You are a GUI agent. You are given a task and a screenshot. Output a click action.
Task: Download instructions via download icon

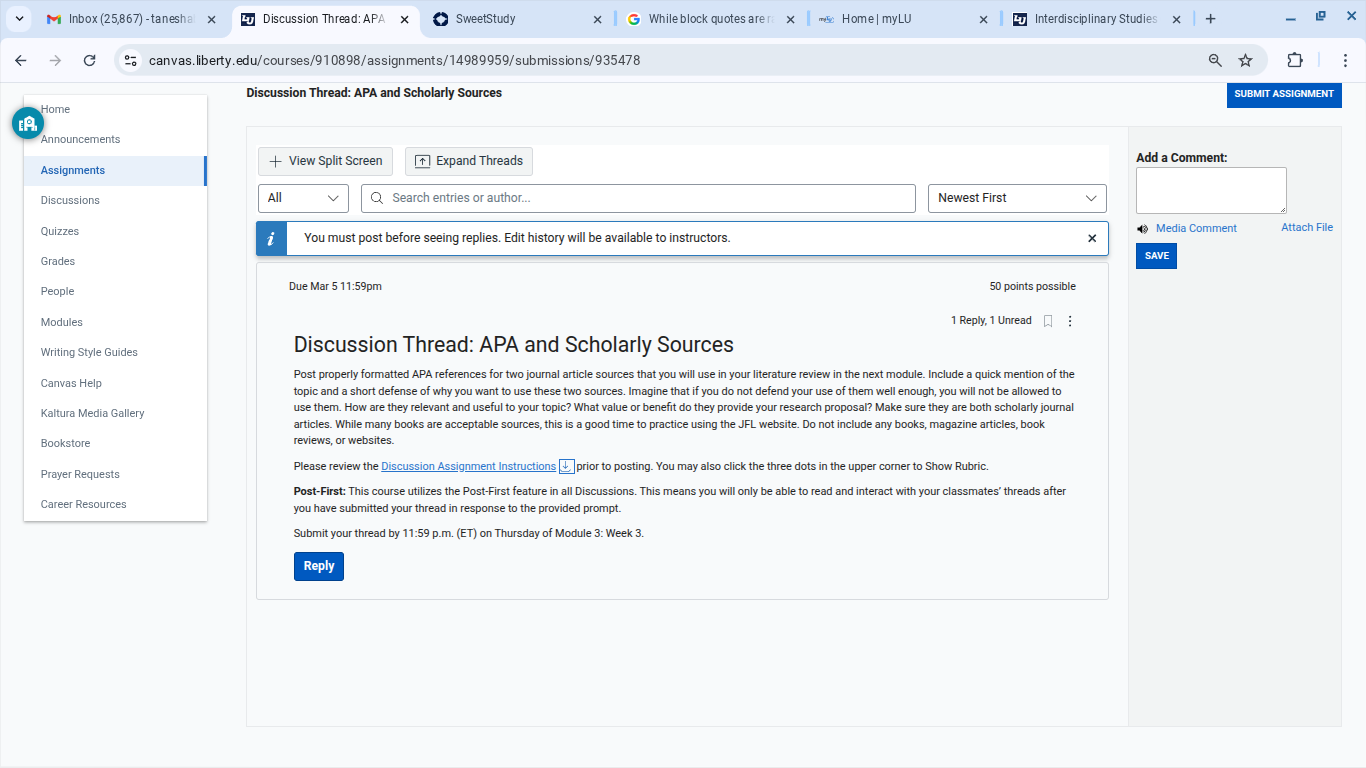point(566,466)
